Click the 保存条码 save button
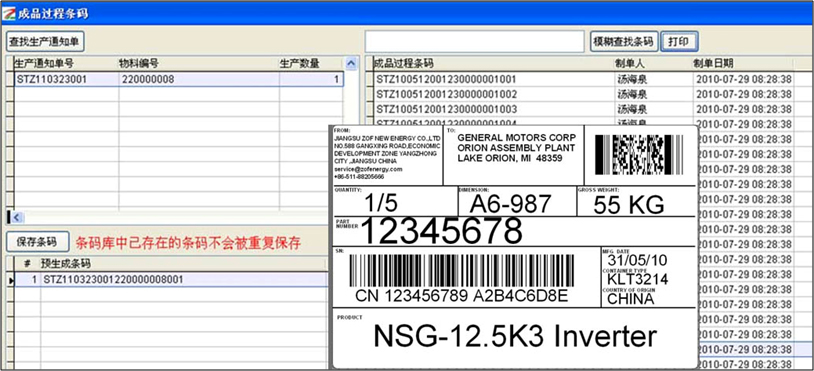 [x=37, y=242]
